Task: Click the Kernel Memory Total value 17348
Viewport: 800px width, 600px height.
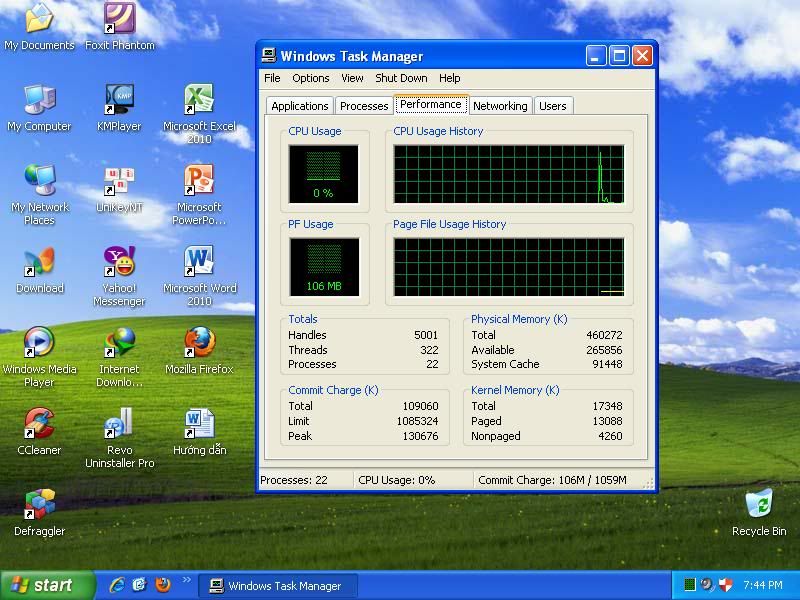Action: click(x=607, y=406)
